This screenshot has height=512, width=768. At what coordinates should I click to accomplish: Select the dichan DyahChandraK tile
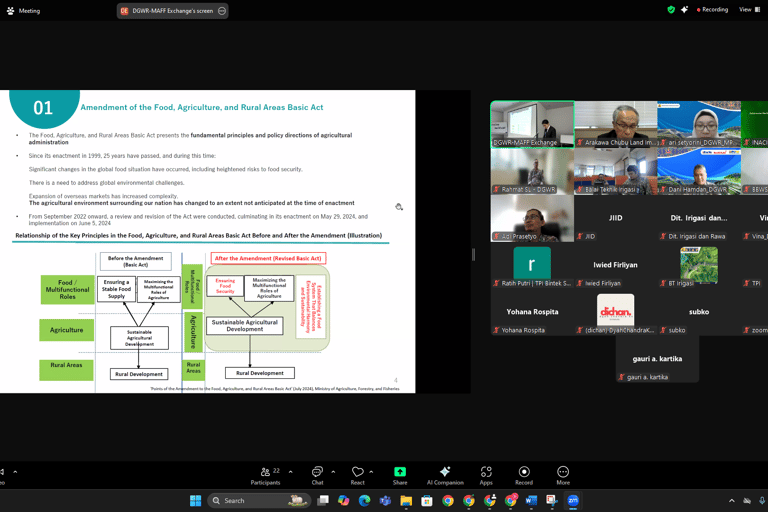(616, 312)
